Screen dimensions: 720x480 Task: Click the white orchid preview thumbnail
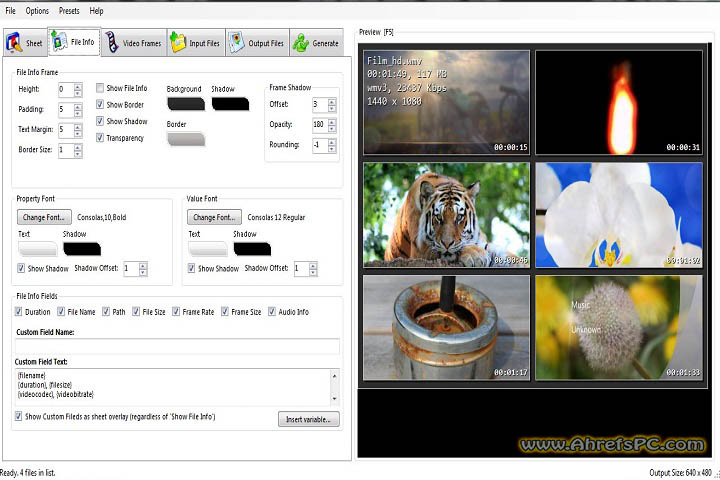coord(619,215)
